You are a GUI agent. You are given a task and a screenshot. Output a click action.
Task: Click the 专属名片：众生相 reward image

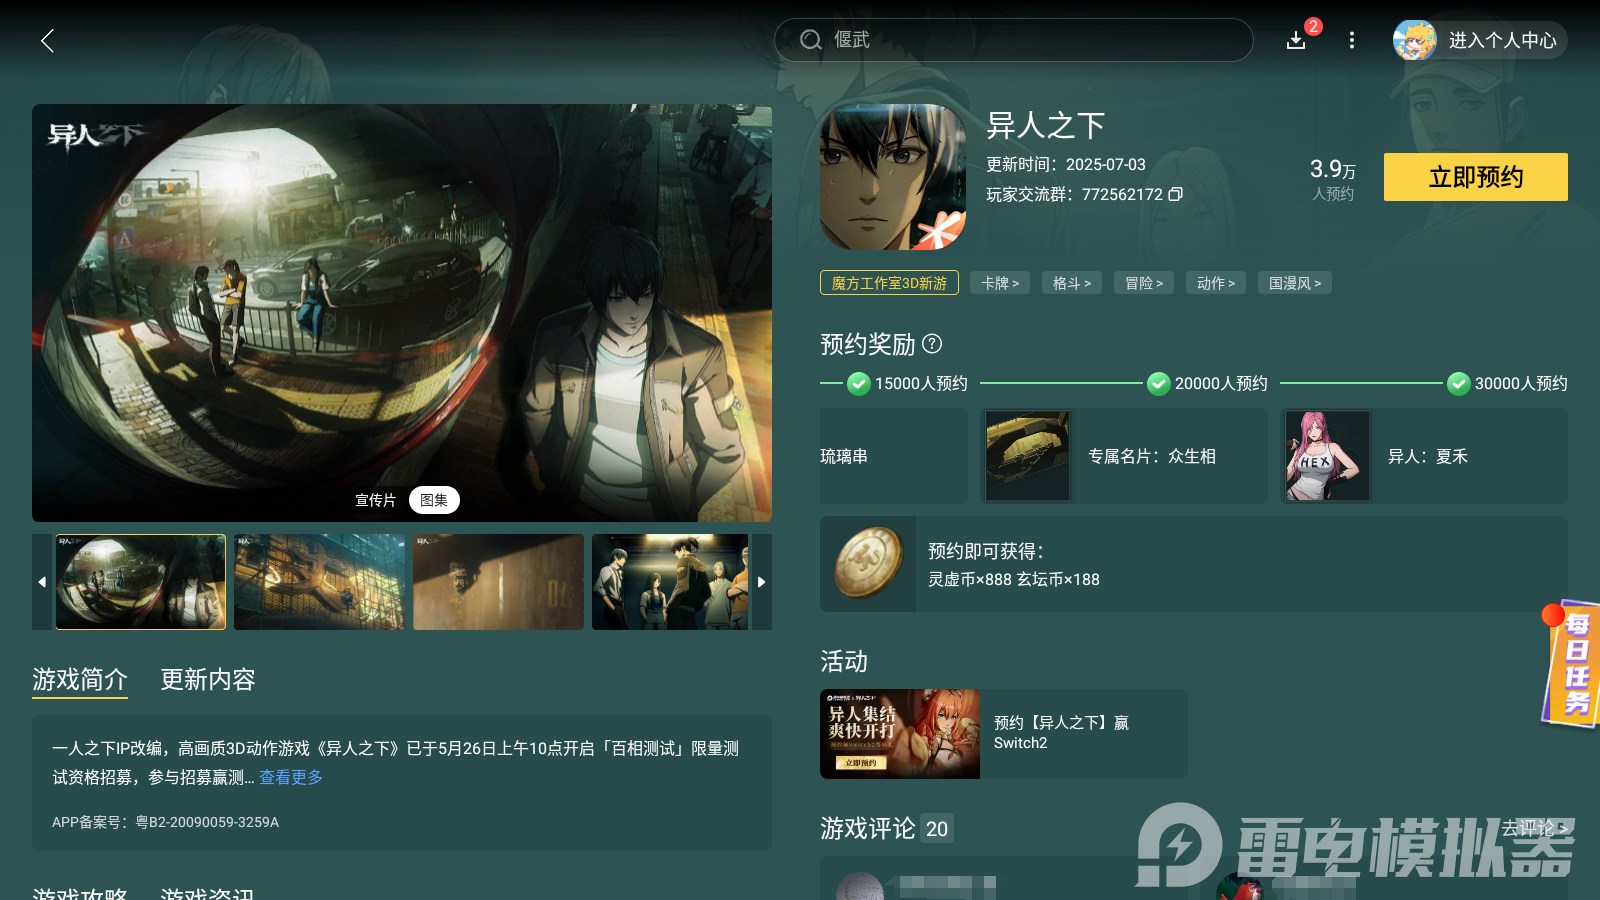pos(1028,456)
